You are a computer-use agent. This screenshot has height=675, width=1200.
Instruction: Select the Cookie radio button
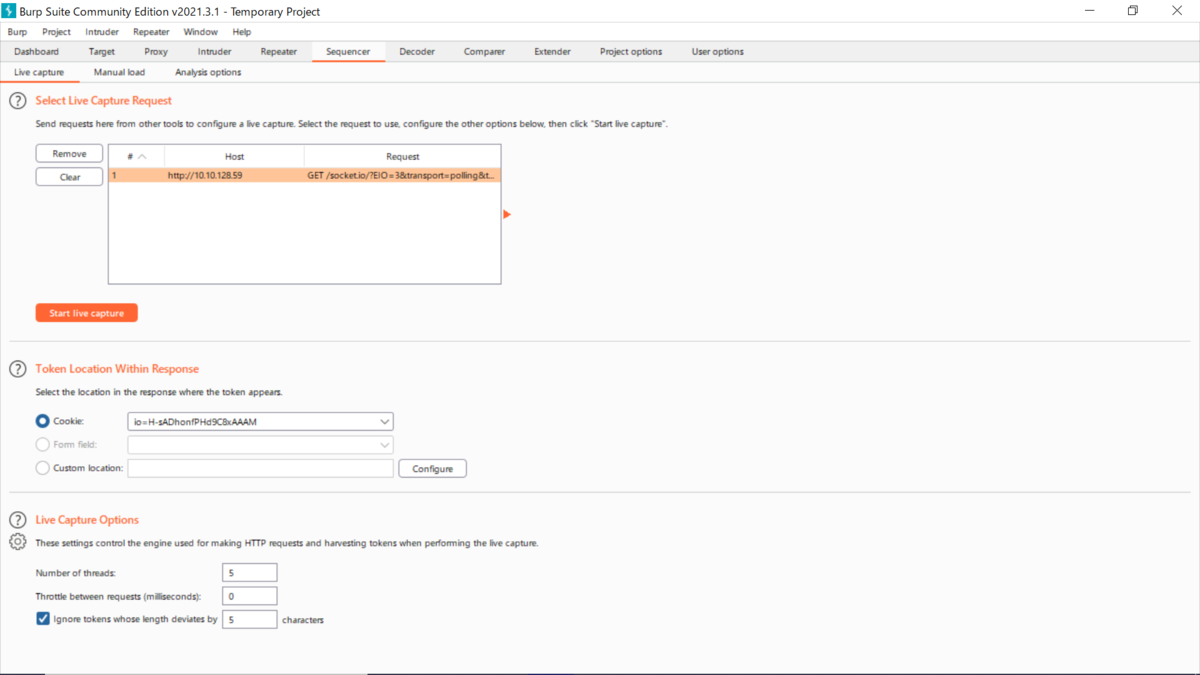tap(42, 422)
